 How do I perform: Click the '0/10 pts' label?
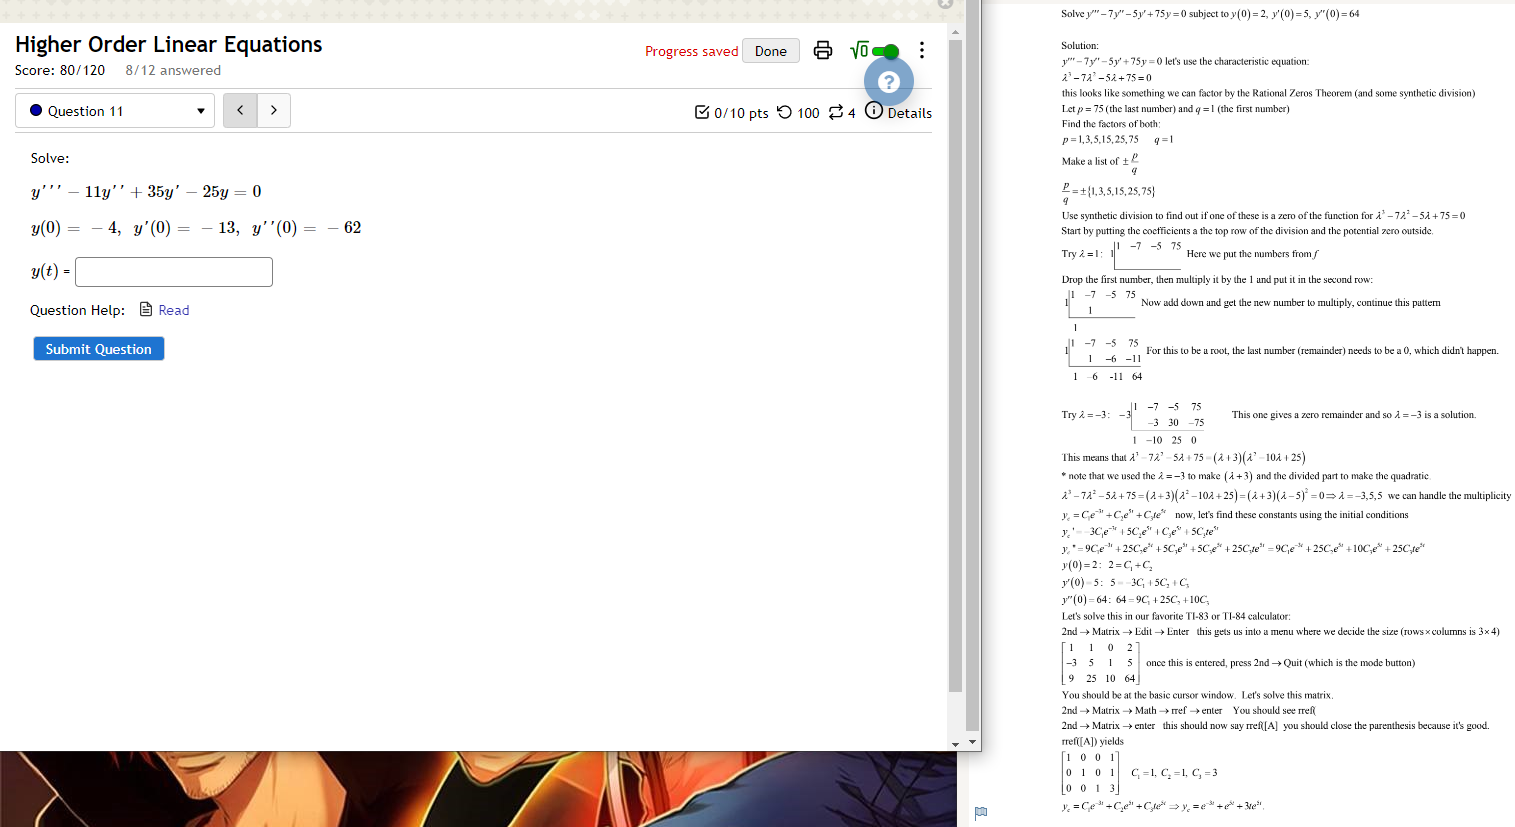tap(741, 113)
